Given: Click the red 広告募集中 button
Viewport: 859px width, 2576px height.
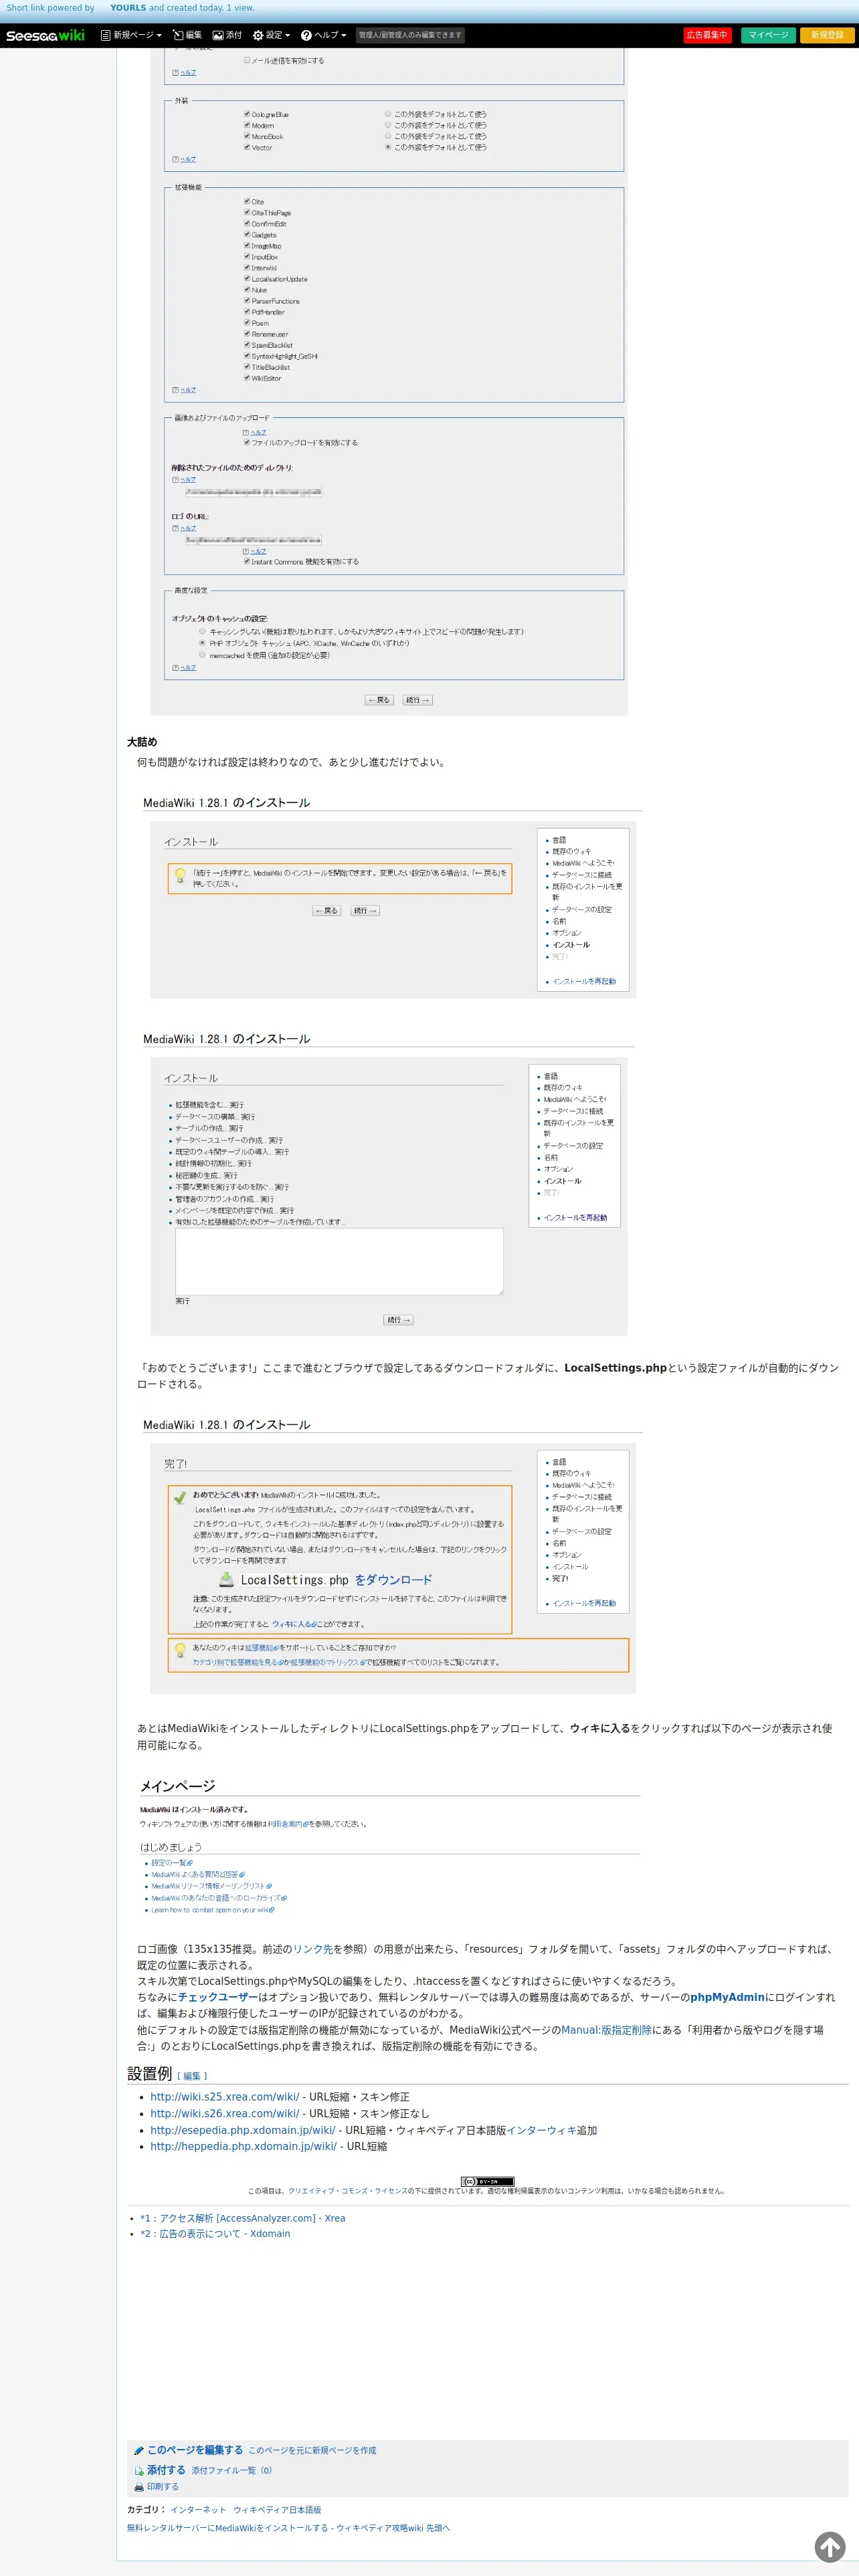Looking at the screenshot, I should click(707, 35).
